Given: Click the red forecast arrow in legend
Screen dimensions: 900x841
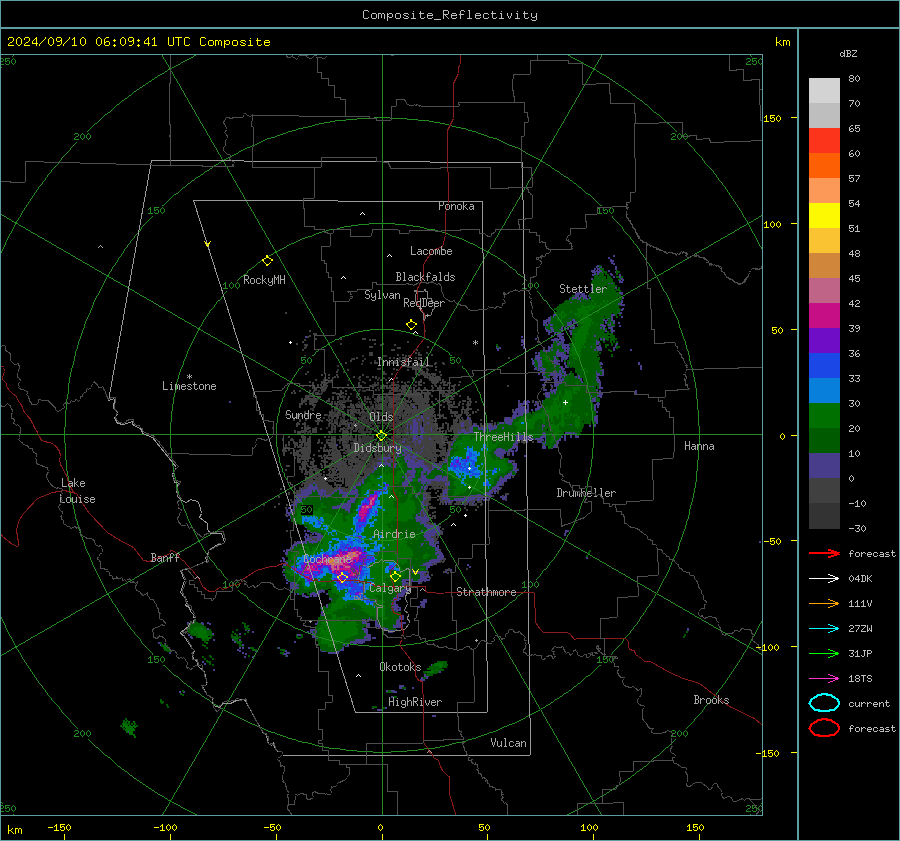Looking at the screenshot, I should [824, 553].
